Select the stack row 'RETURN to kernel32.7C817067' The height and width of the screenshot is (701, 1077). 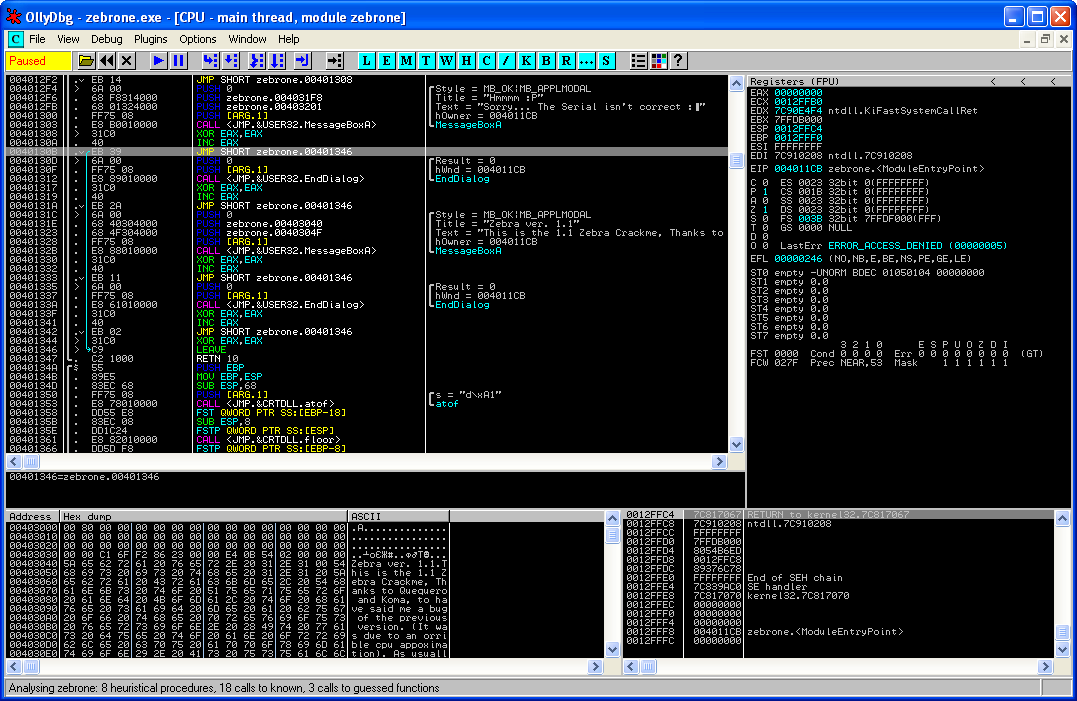pyautogui.click(x=839, y=514)
